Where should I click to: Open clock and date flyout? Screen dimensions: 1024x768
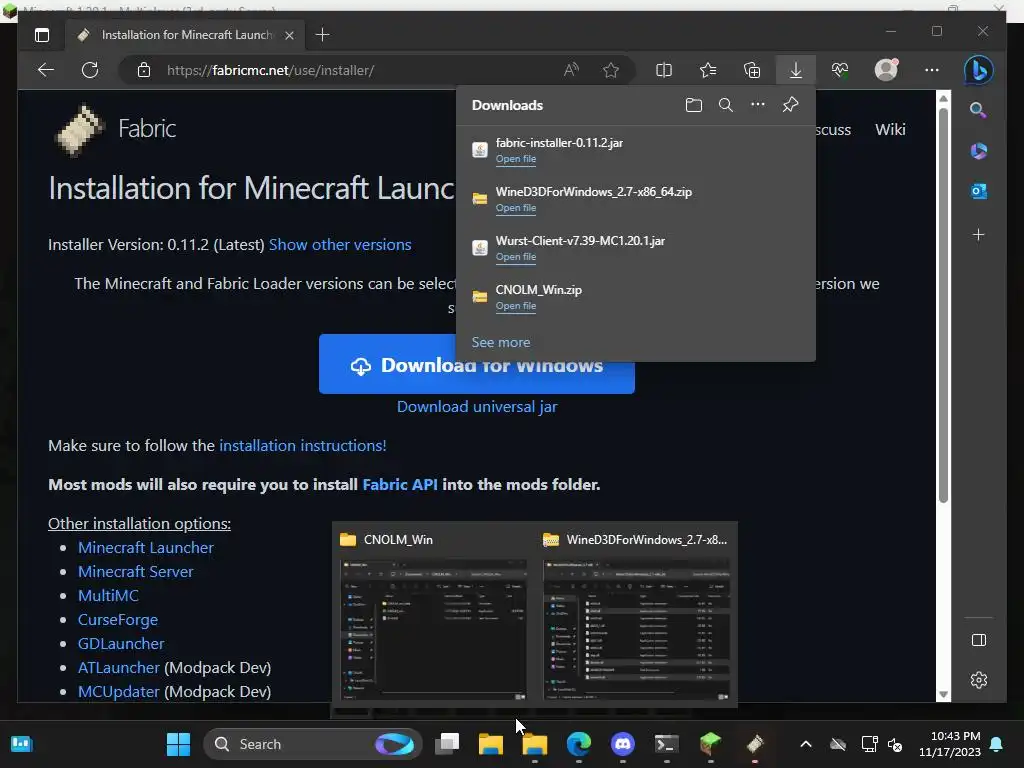950,744
